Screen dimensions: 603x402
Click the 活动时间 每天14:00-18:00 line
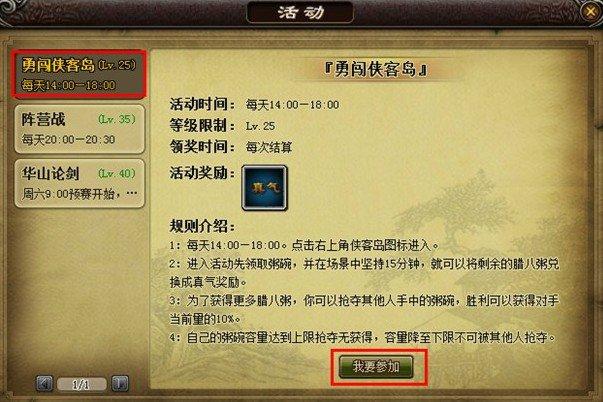point(255,104)
